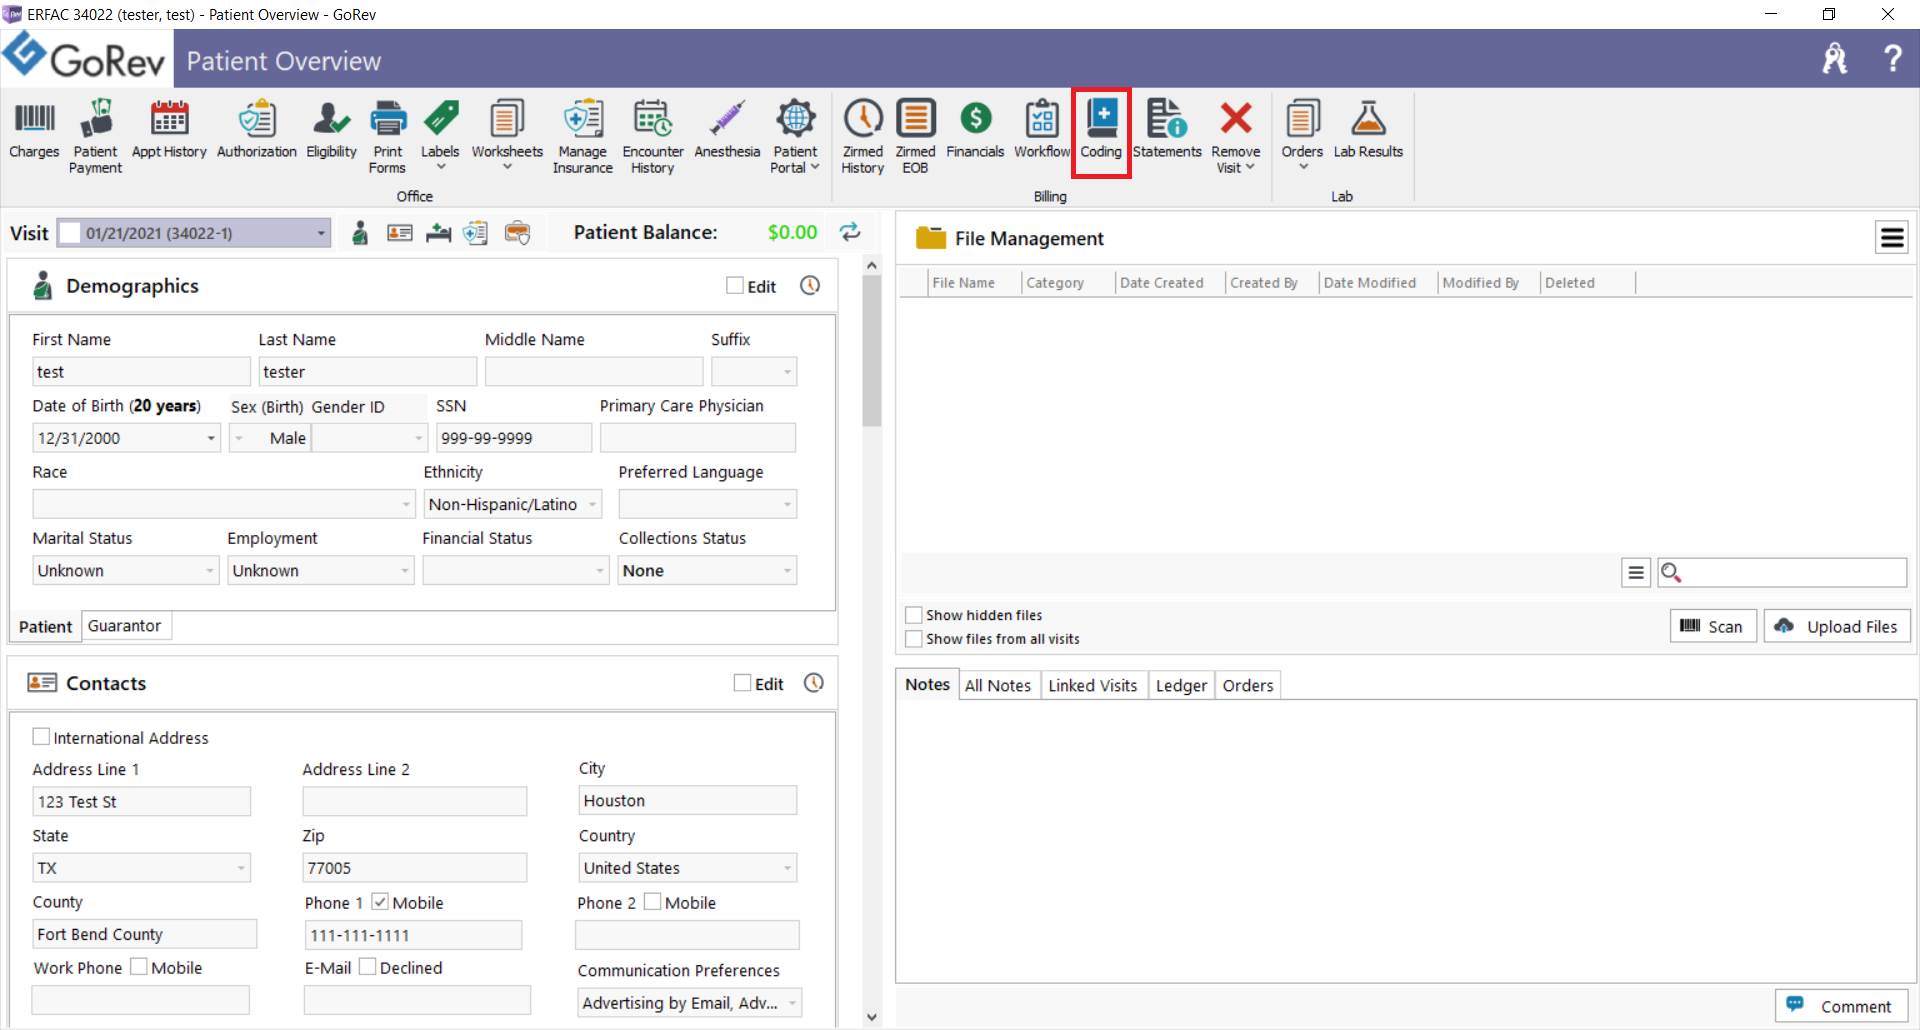This screenshot has width=1920, height=1030.
Task: Check patient Eligibility
Action: pyautogui.click(x=331, y=130)
